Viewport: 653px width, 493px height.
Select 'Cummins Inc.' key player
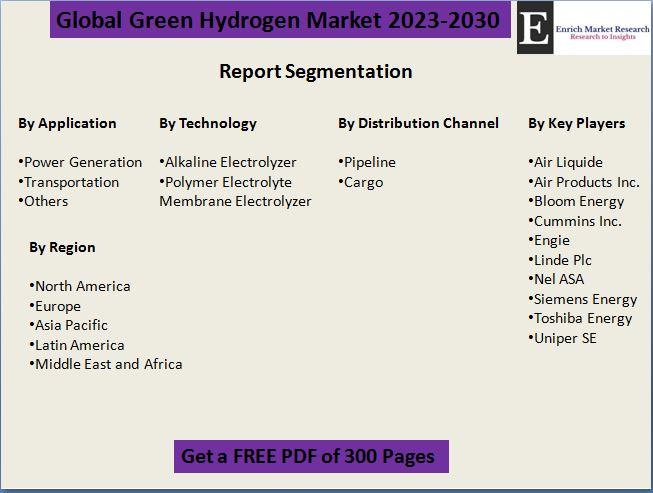[575, 221]
